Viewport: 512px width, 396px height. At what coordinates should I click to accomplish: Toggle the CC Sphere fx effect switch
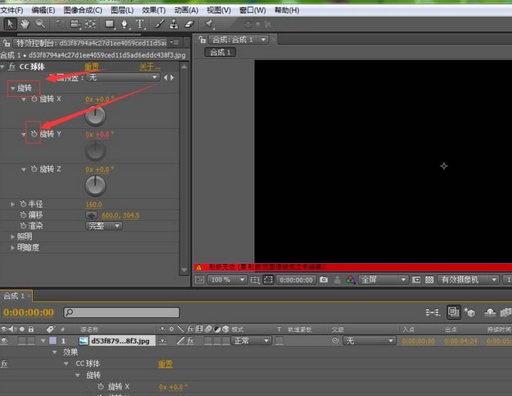tap(12, 67)
